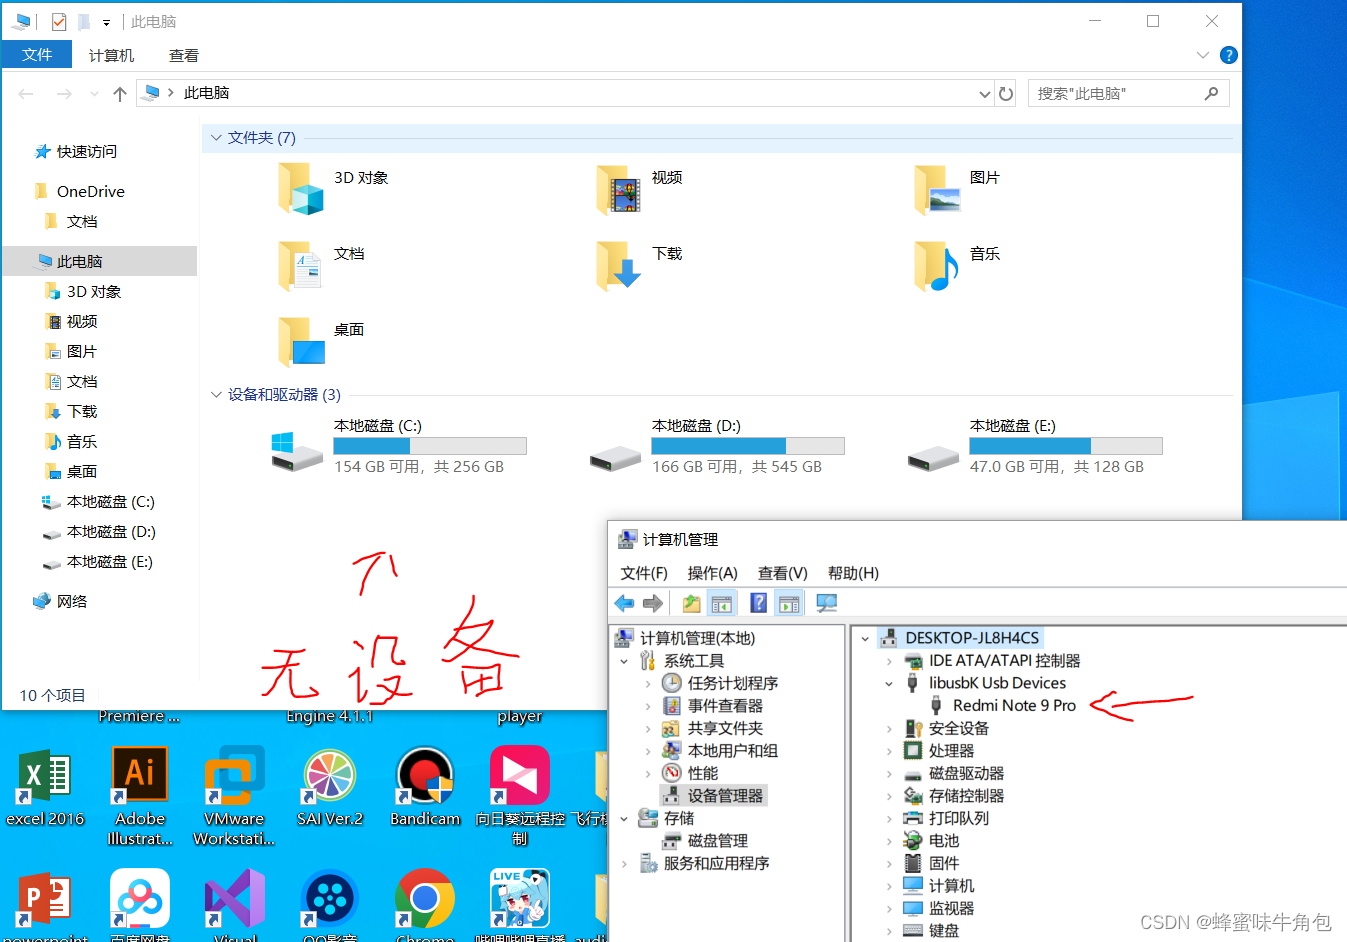Open SAI Ver.2 desktop shortcut
The image size is (1347, 942).
click(330, 790)
